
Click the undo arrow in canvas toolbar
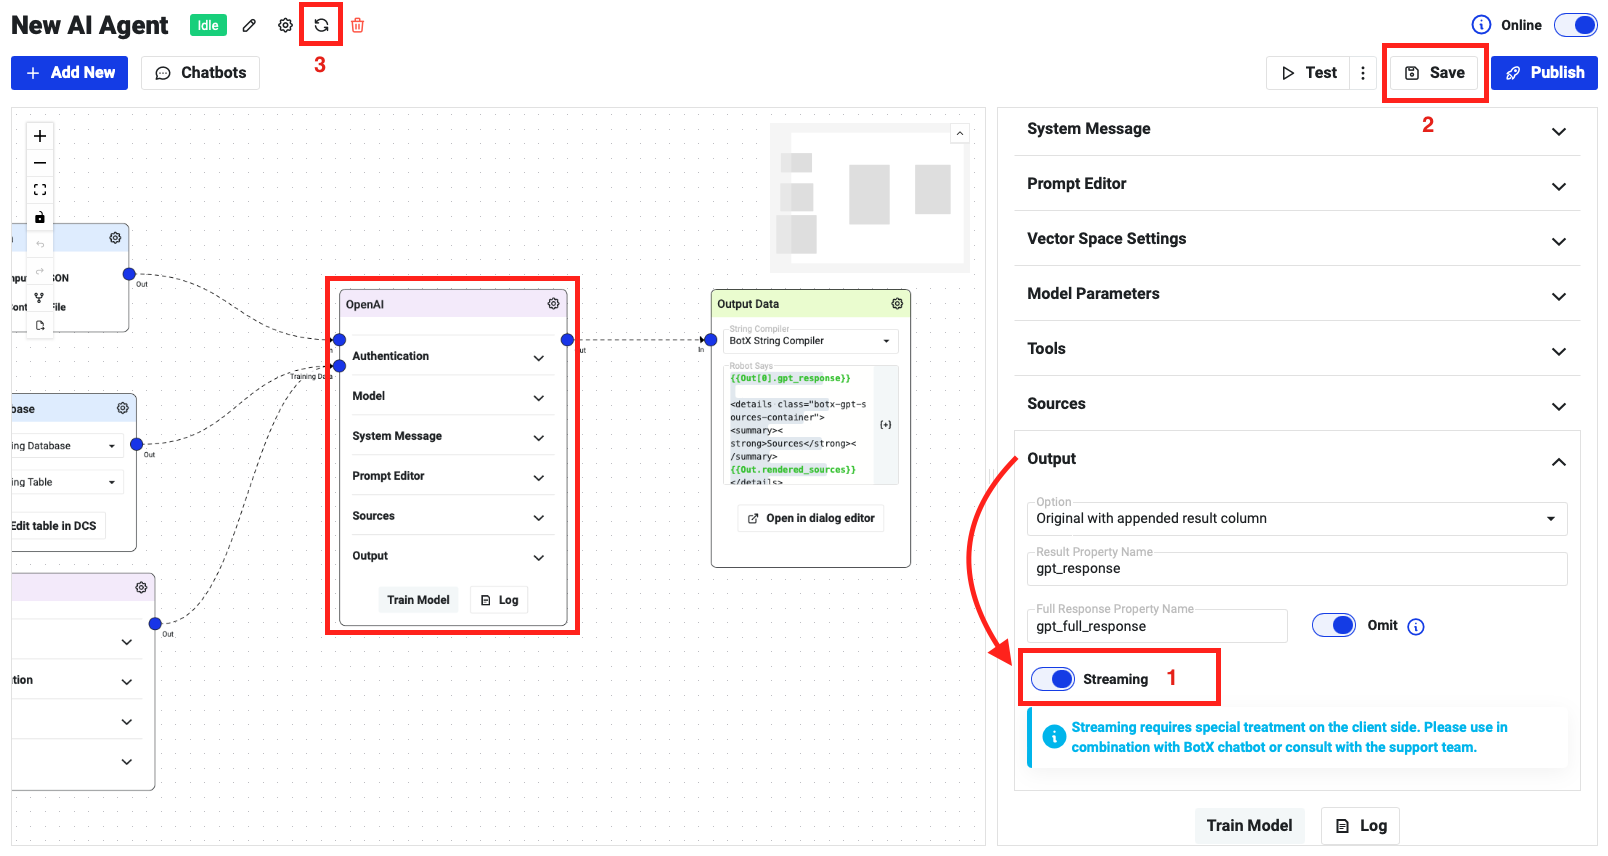pyautogui.click(x=40, y=244)
